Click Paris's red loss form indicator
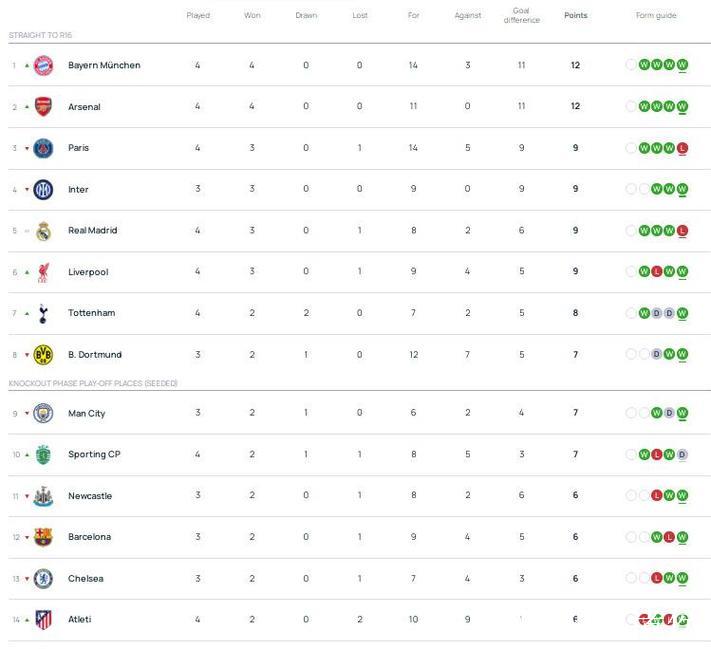Image resolution: width=711 pixels, height=649 pixels. [x=682, y=148]
